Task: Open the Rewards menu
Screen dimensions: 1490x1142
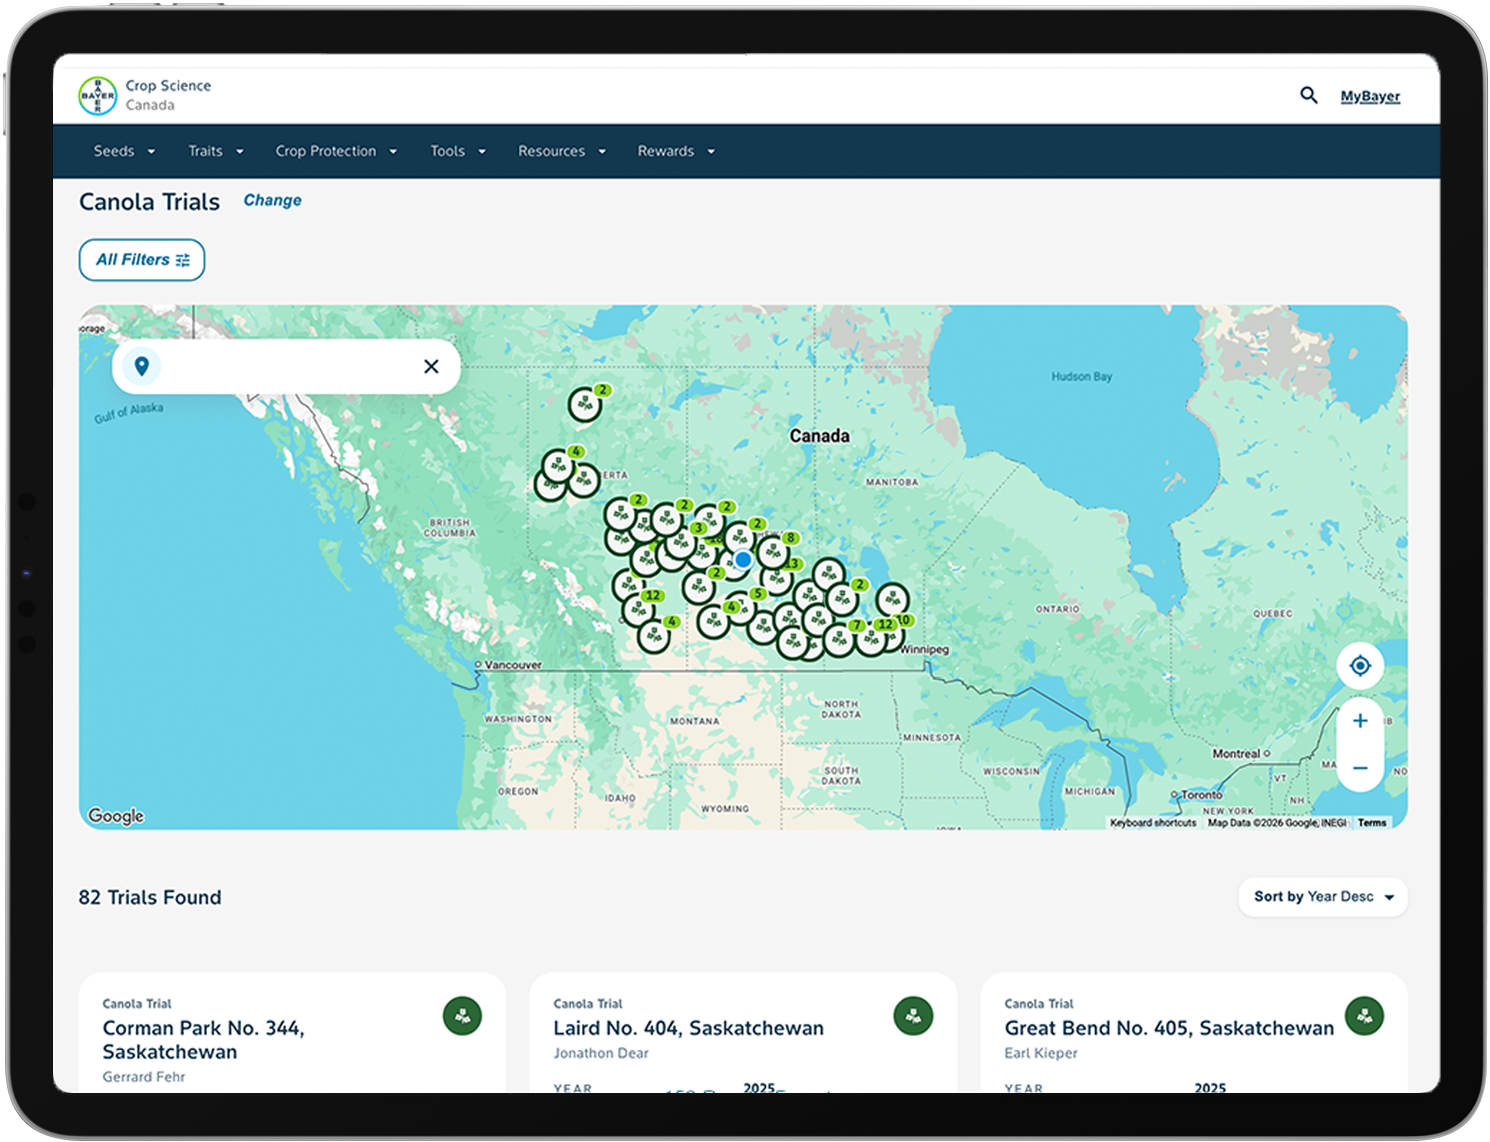Action: pyautogui.click(x=676, y=151)
